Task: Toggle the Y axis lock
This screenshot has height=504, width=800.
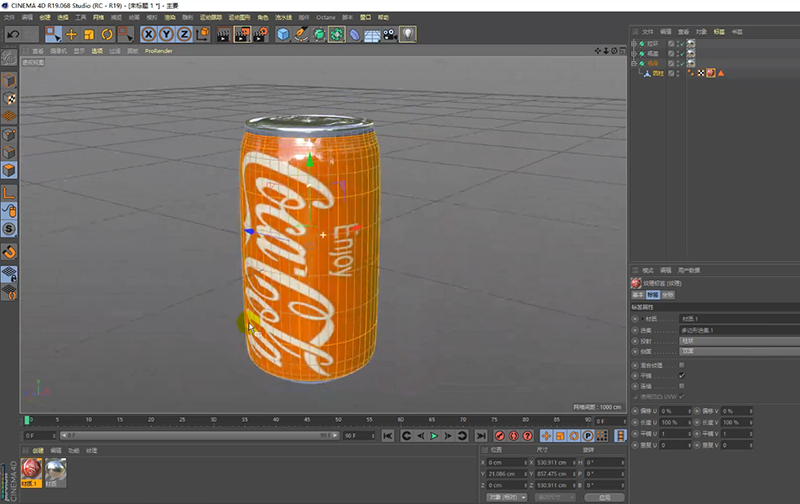Action: [x=166, y=34]
